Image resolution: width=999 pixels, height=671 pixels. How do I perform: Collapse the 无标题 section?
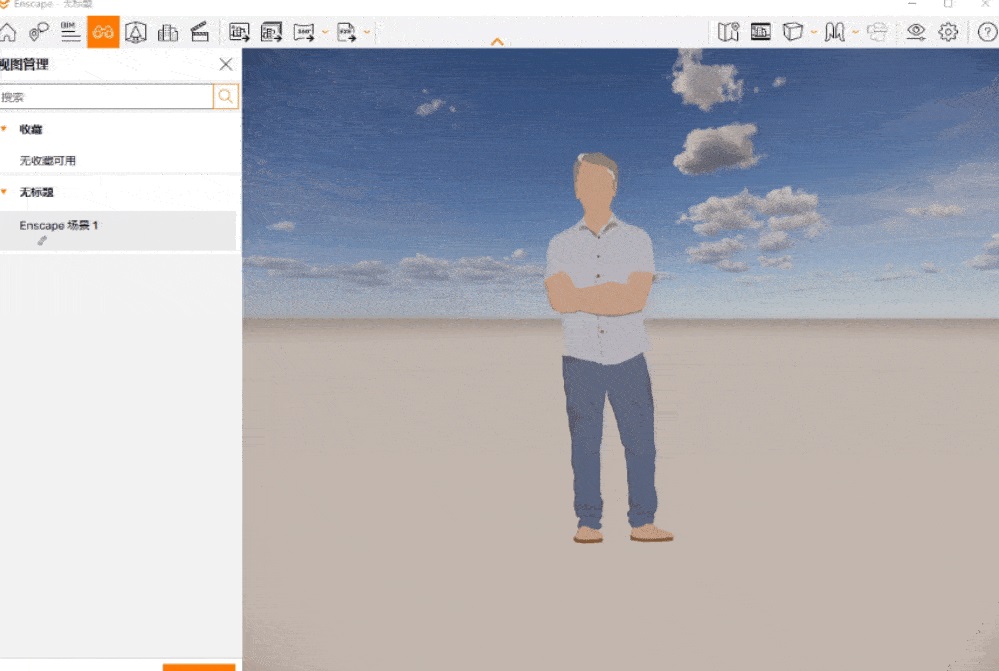4,191
